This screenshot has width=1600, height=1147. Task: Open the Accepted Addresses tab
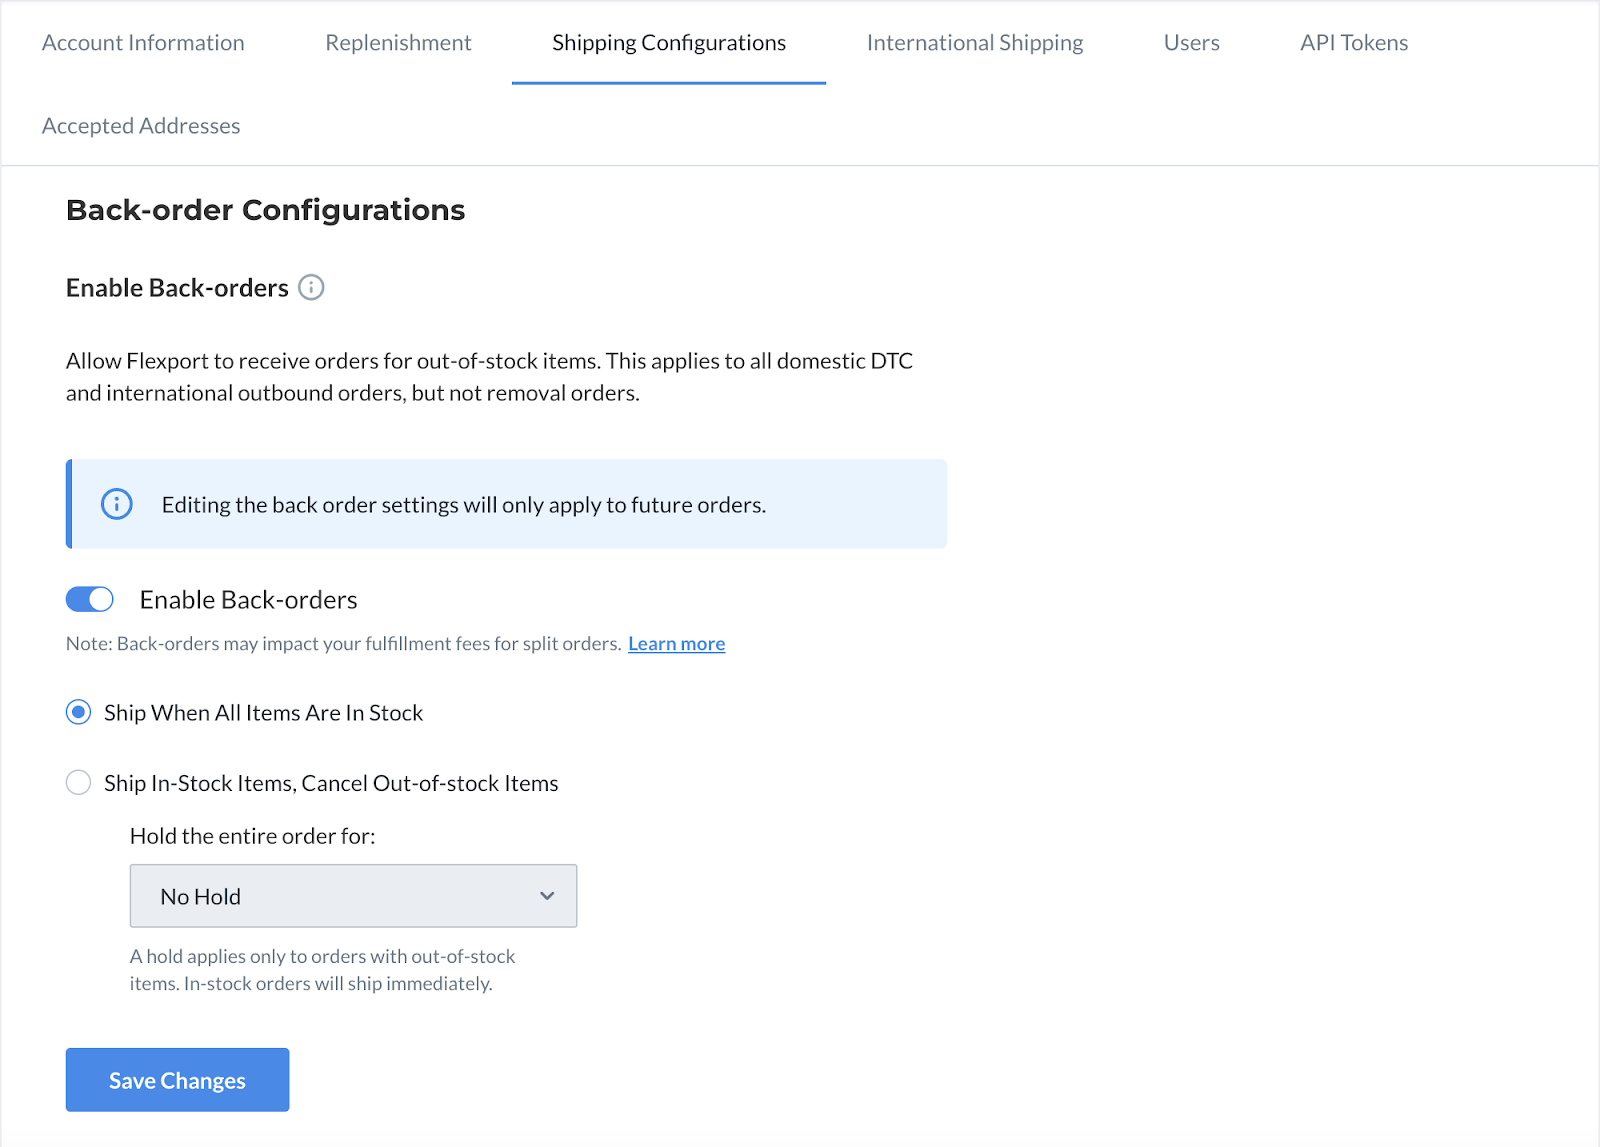(140, 125)
